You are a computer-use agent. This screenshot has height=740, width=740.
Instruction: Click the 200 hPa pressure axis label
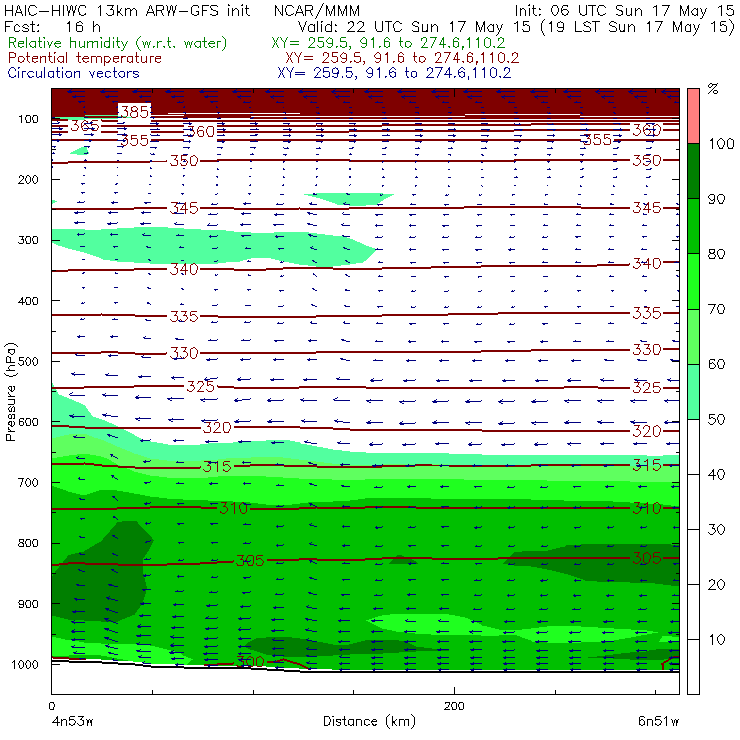point(28,179)
